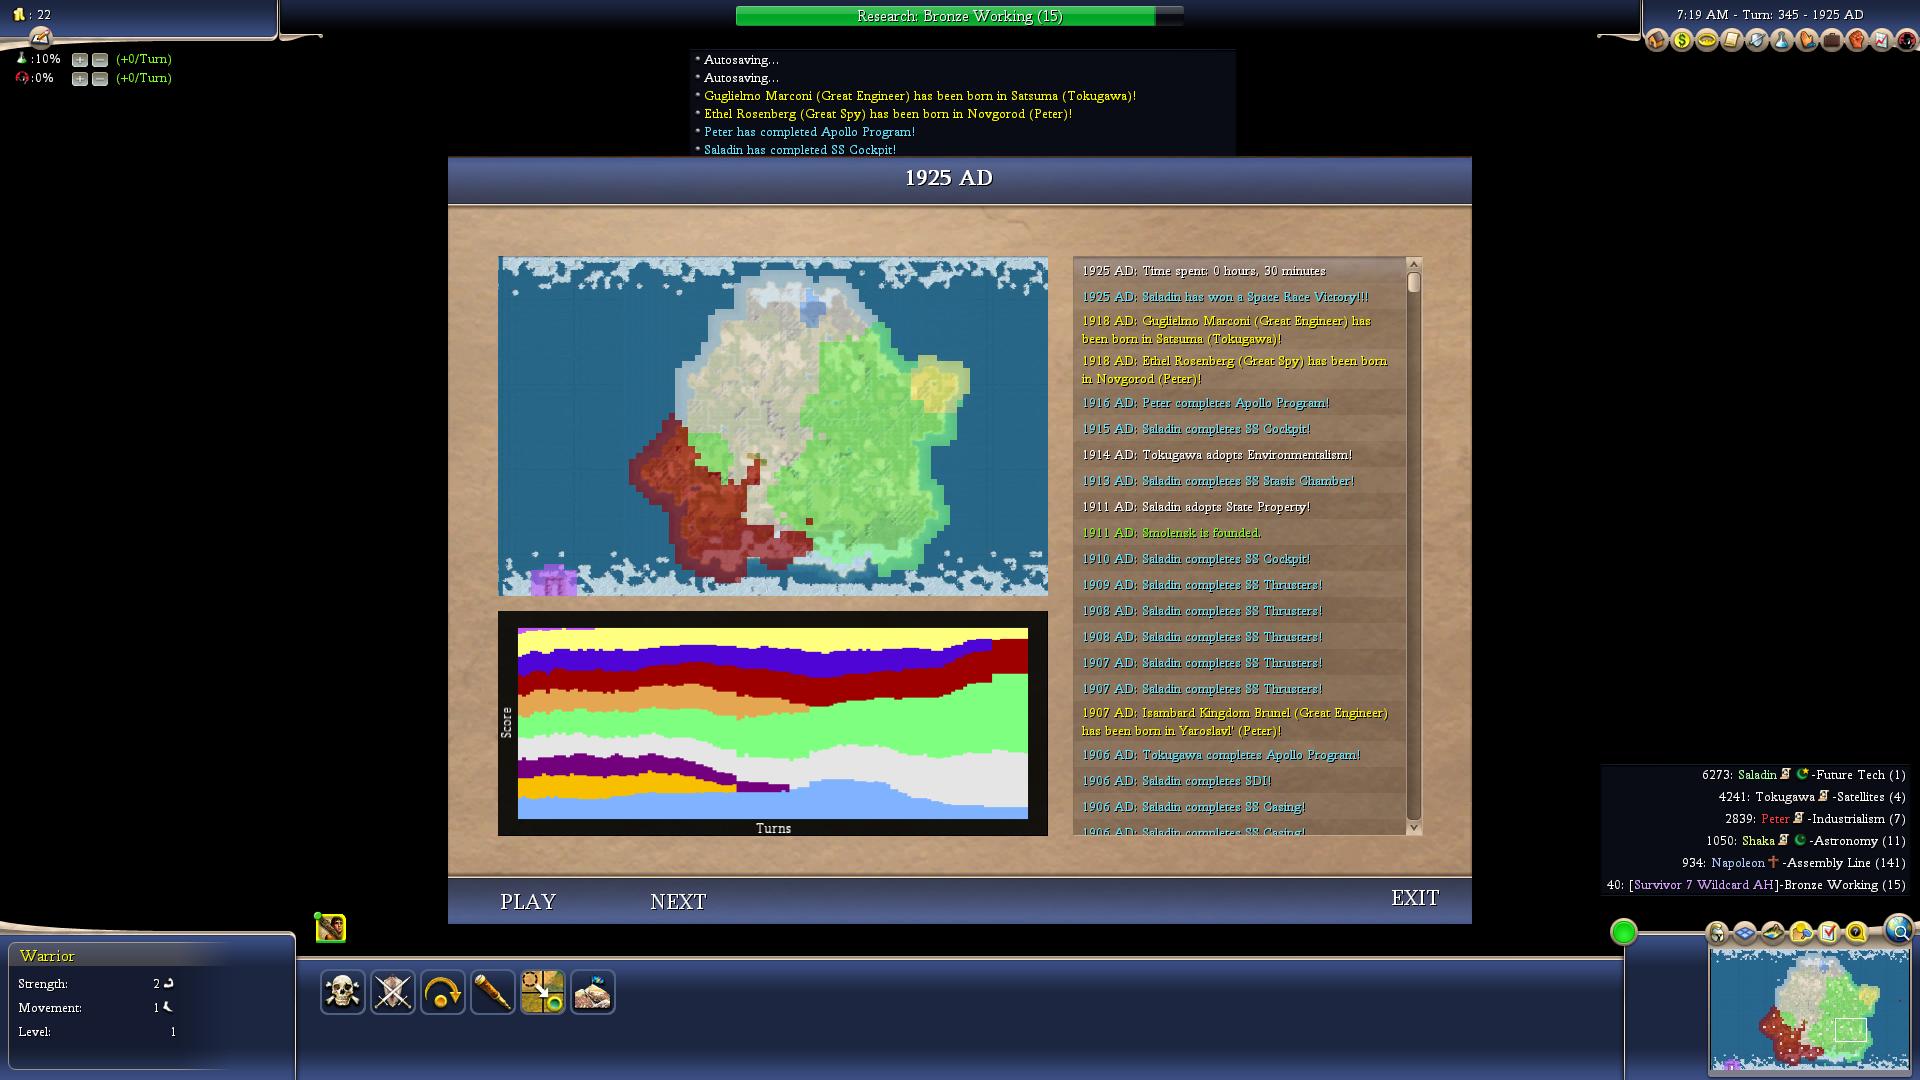This screenshot has height=1080, width=1920.
Task: Click the skull delete-unit action button
Action: 343,992
